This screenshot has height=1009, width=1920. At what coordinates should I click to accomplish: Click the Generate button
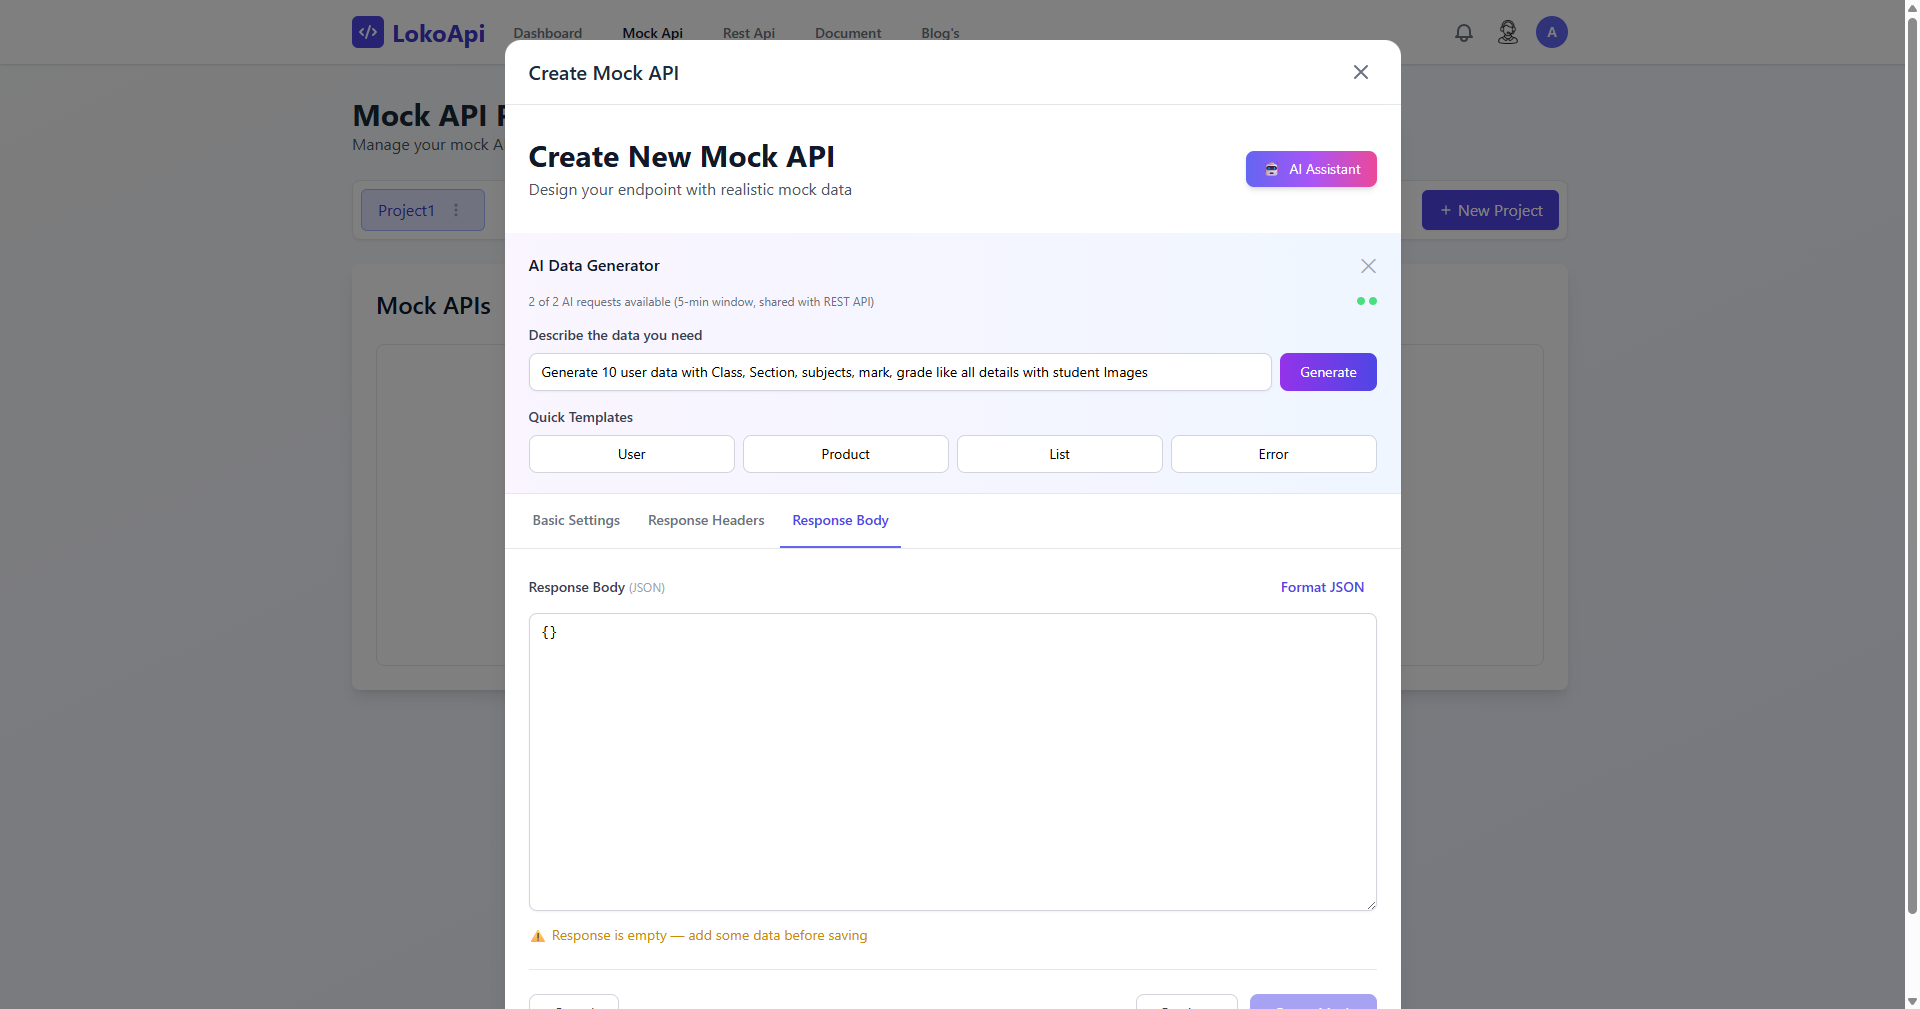1328,372
